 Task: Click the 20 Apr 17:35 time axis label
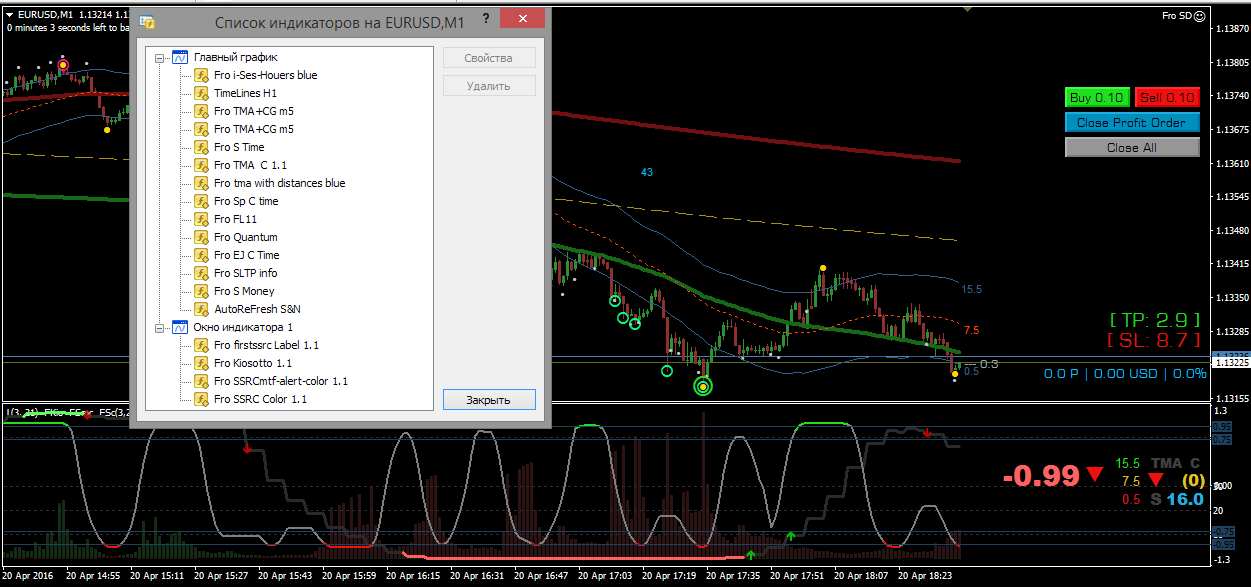(733, 576)
